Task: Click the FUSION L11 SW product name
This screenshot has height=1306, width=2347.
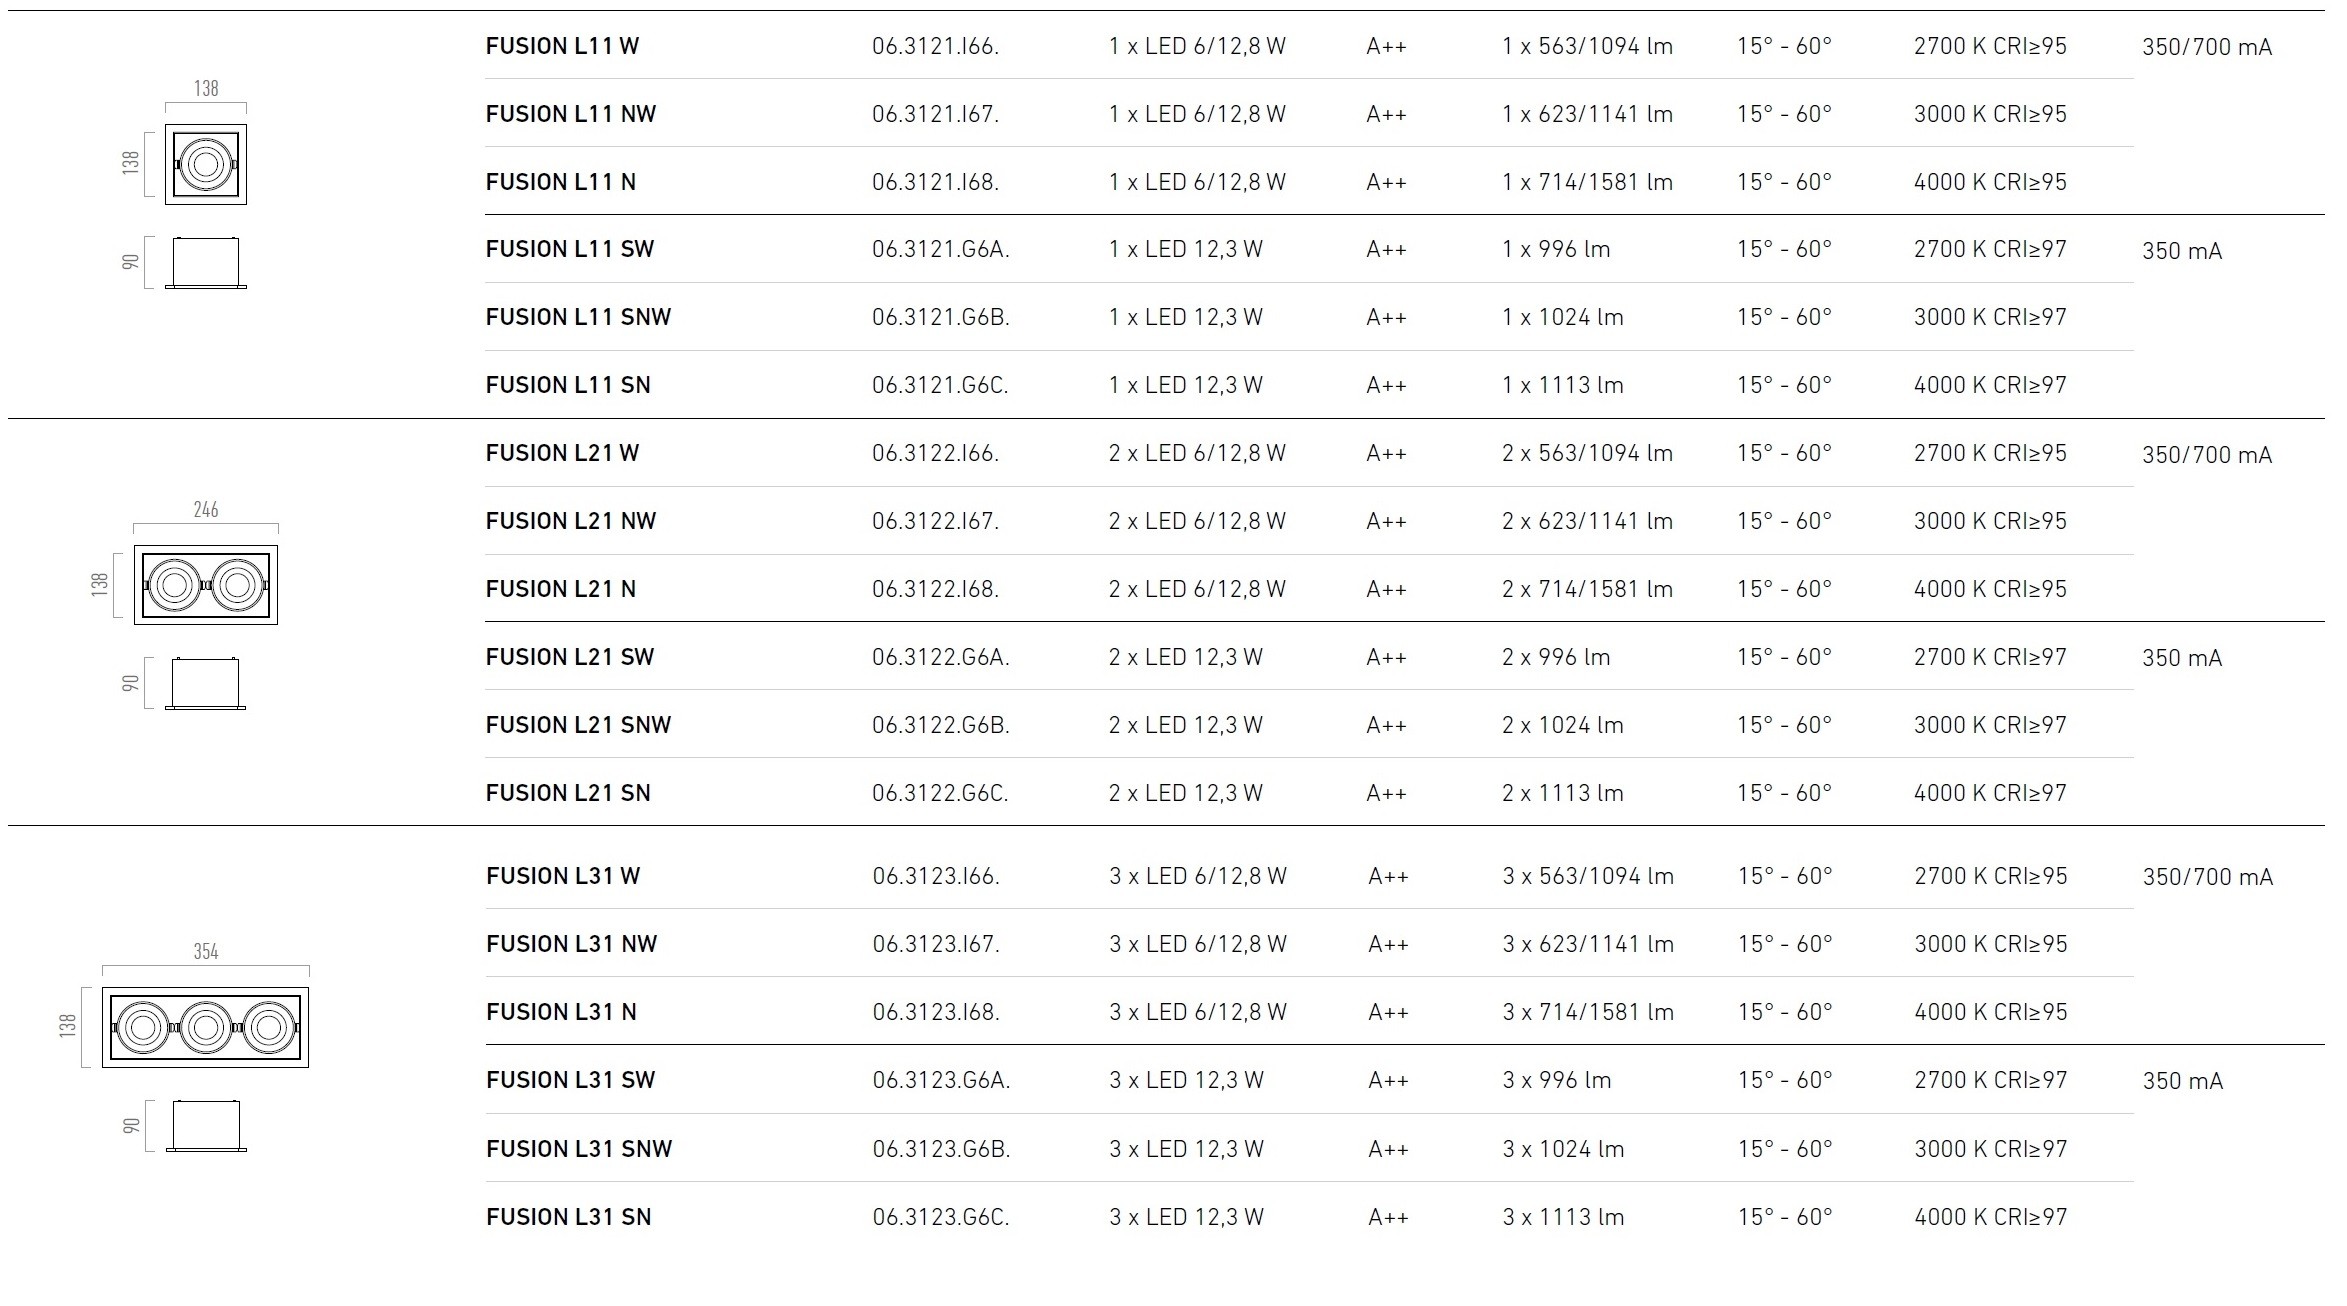Action: (569, 249)
